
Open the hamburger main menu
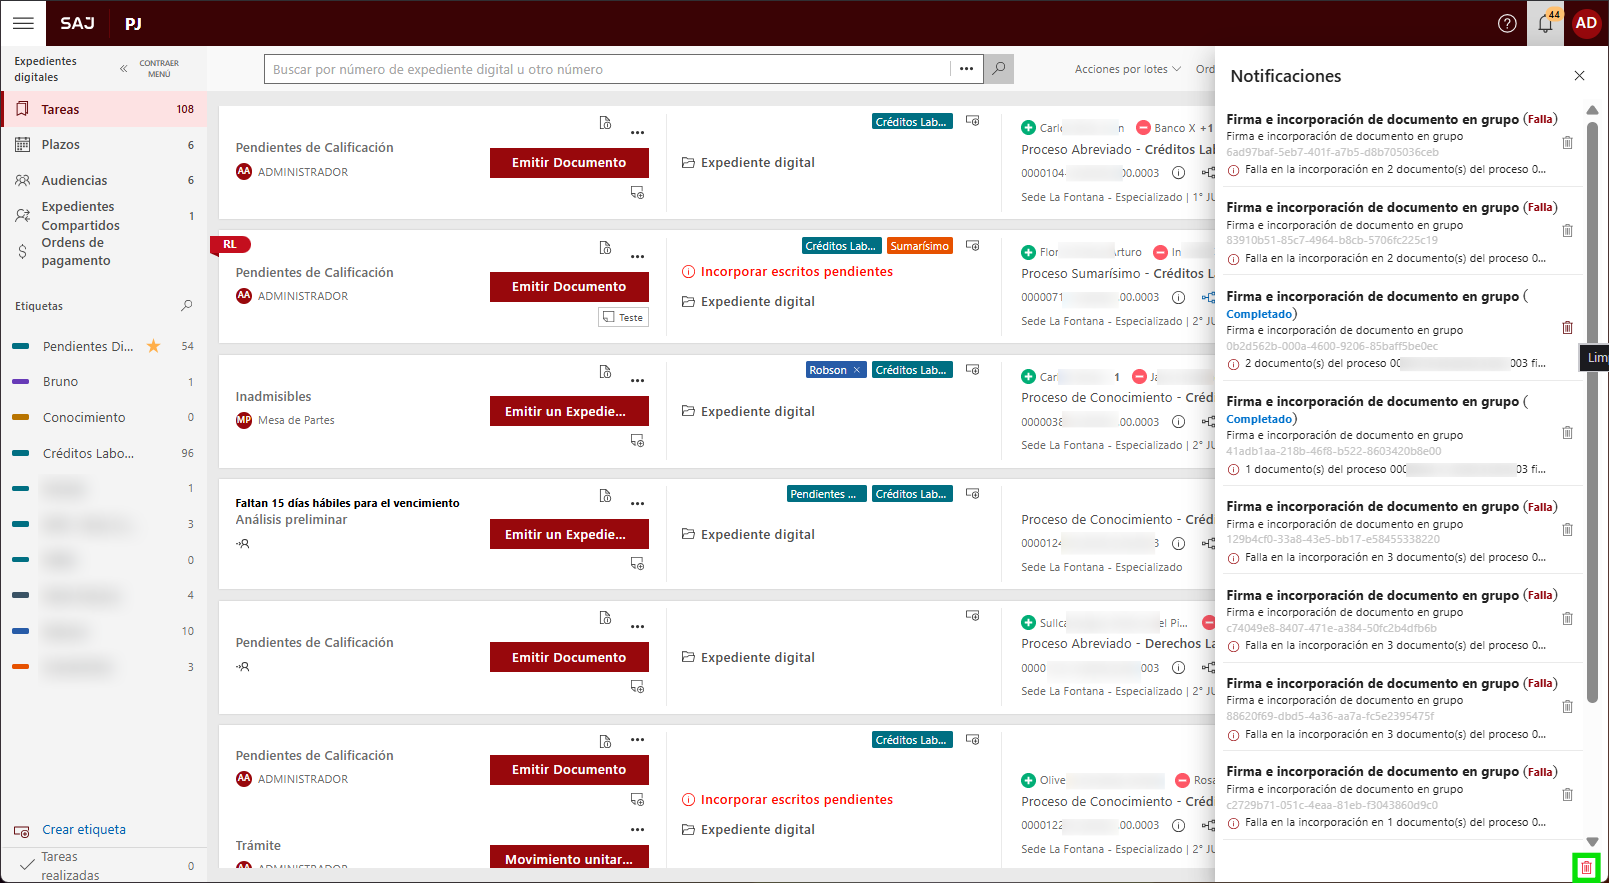(23, 23)
